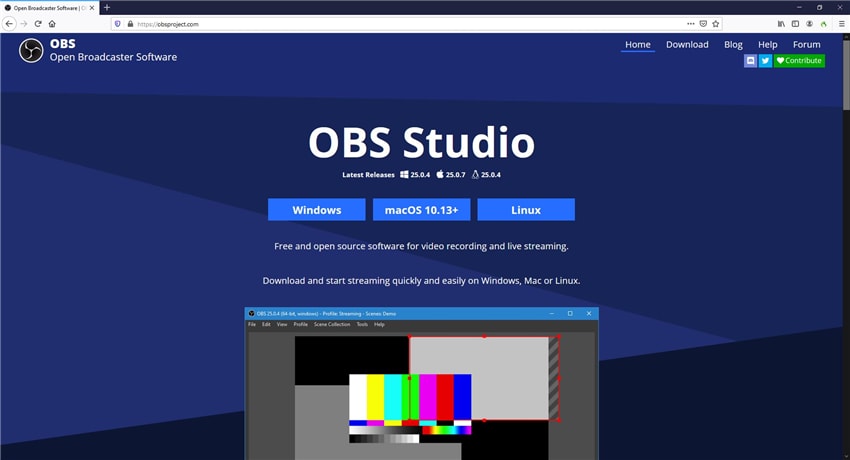
Task: Click the Linux penguin 25.0.4 release version
Action: pos(486,174)
